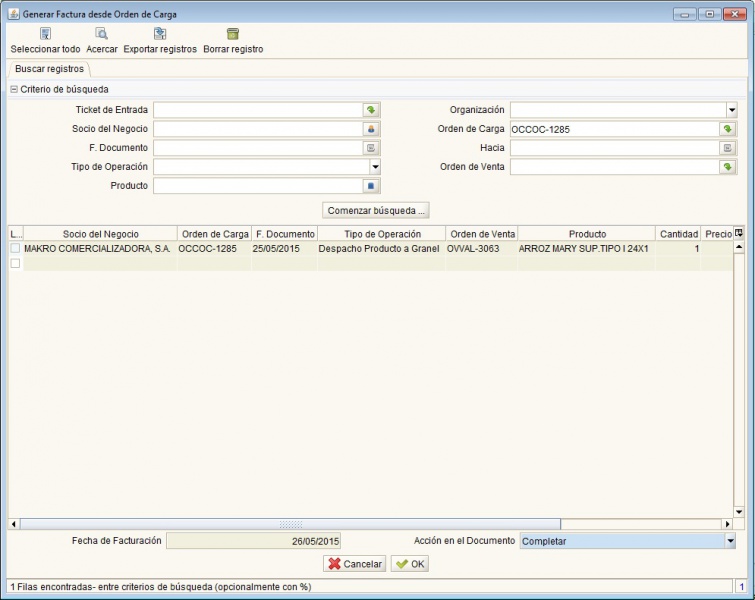This screenshot has width=755, height=600.
Task: Check the MAKRO COMERCIALIZADORA row checkbox
Action: (15, 248)
